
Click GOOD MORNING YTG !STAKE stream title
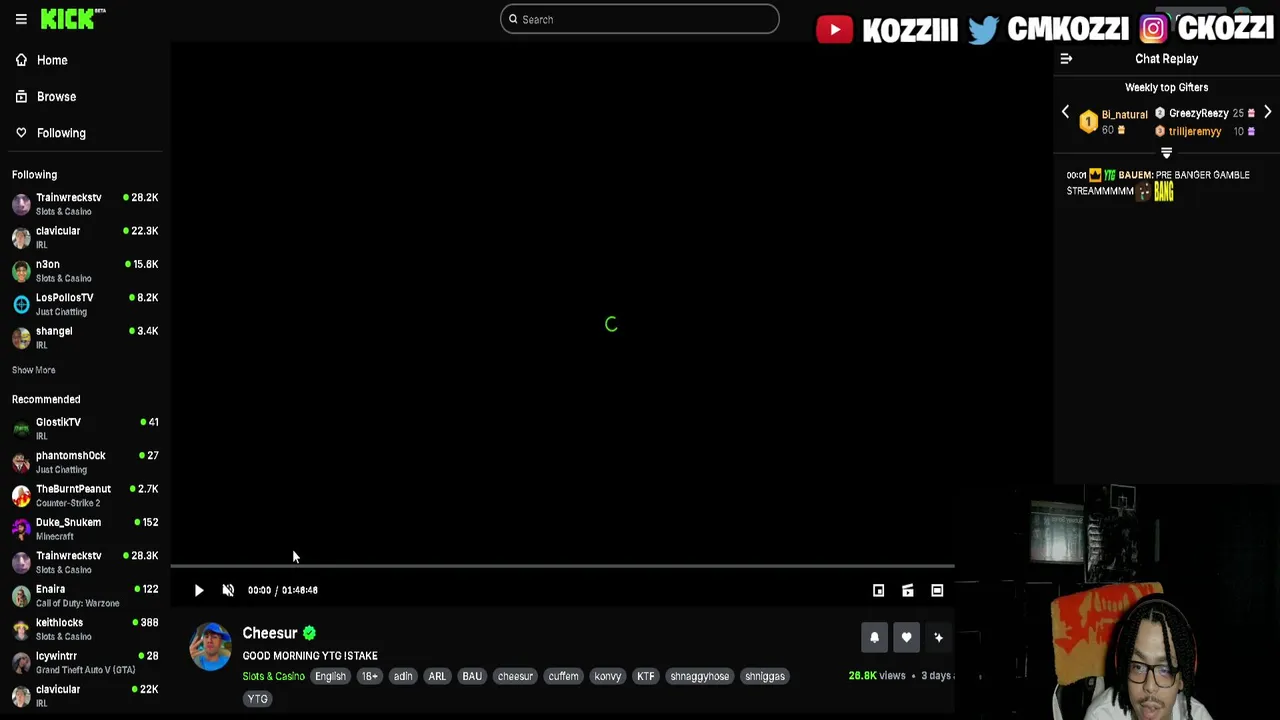point(310,656)
